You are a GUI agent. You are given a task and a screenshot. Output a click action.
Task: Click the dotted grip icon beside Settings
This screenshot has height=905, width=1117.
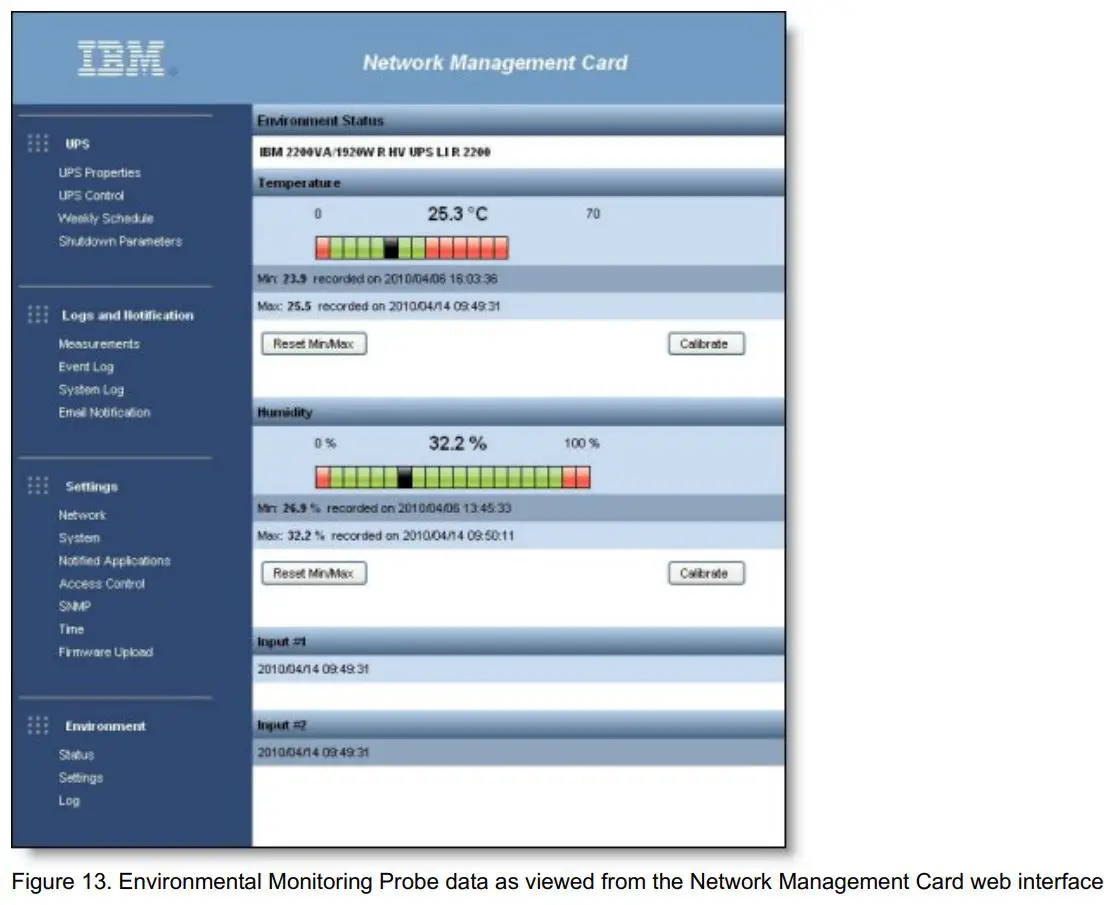38,485
